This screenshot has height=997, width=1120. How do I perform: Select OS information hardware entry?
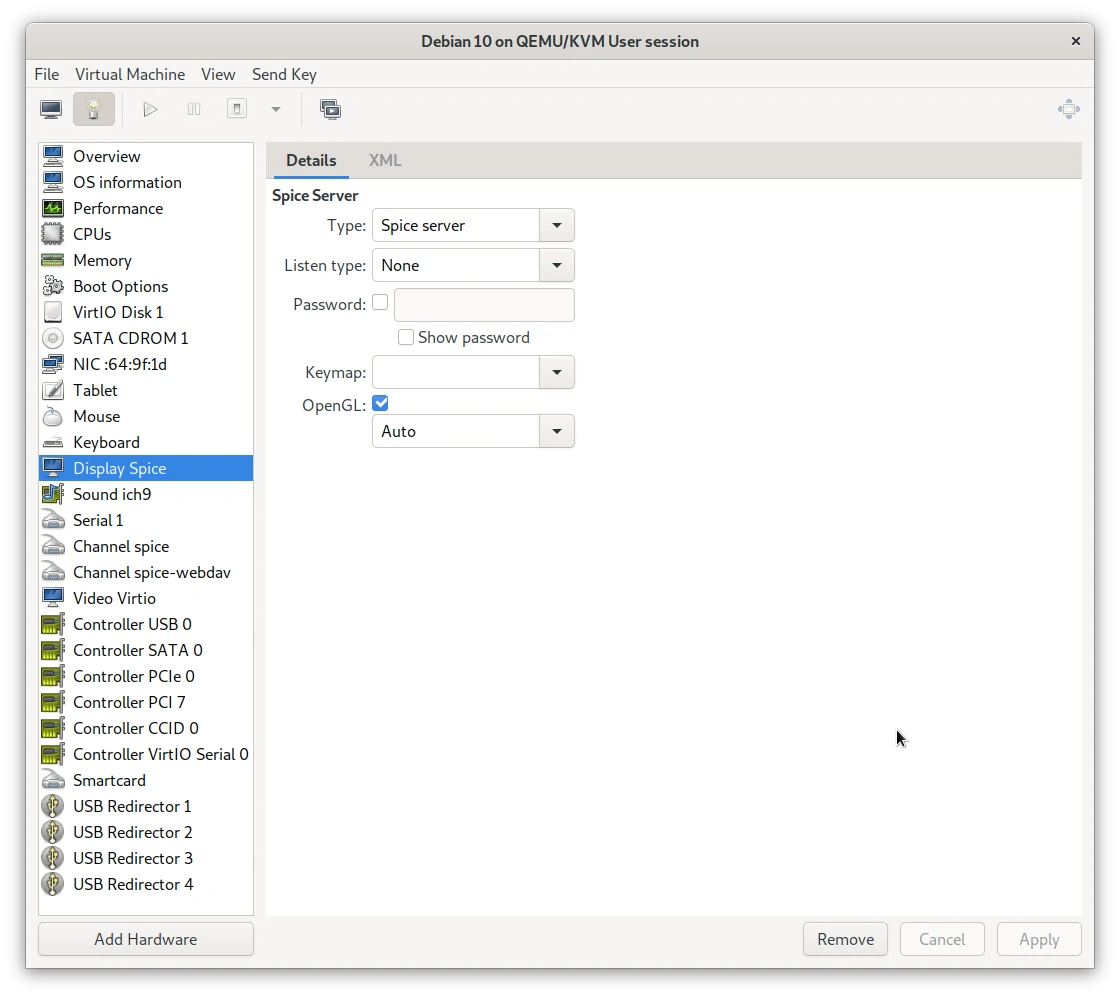[146, 182]
